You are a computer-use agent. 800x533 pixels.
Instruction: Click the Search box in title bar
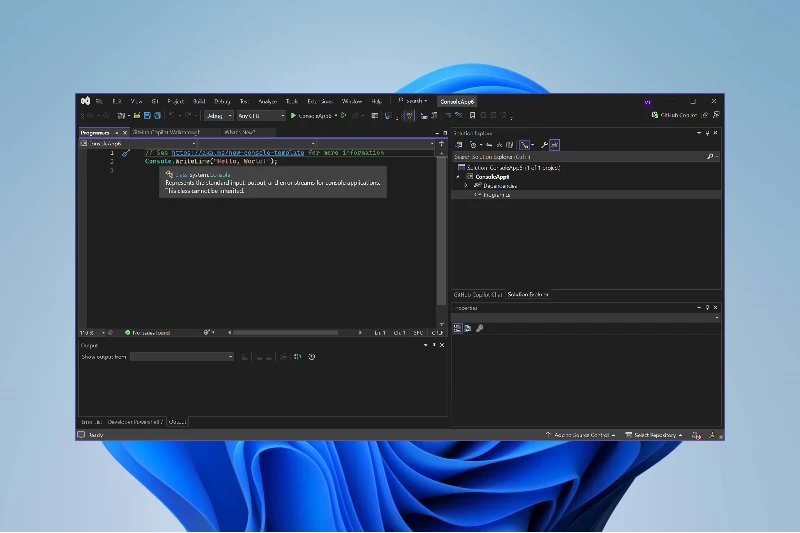413,101
